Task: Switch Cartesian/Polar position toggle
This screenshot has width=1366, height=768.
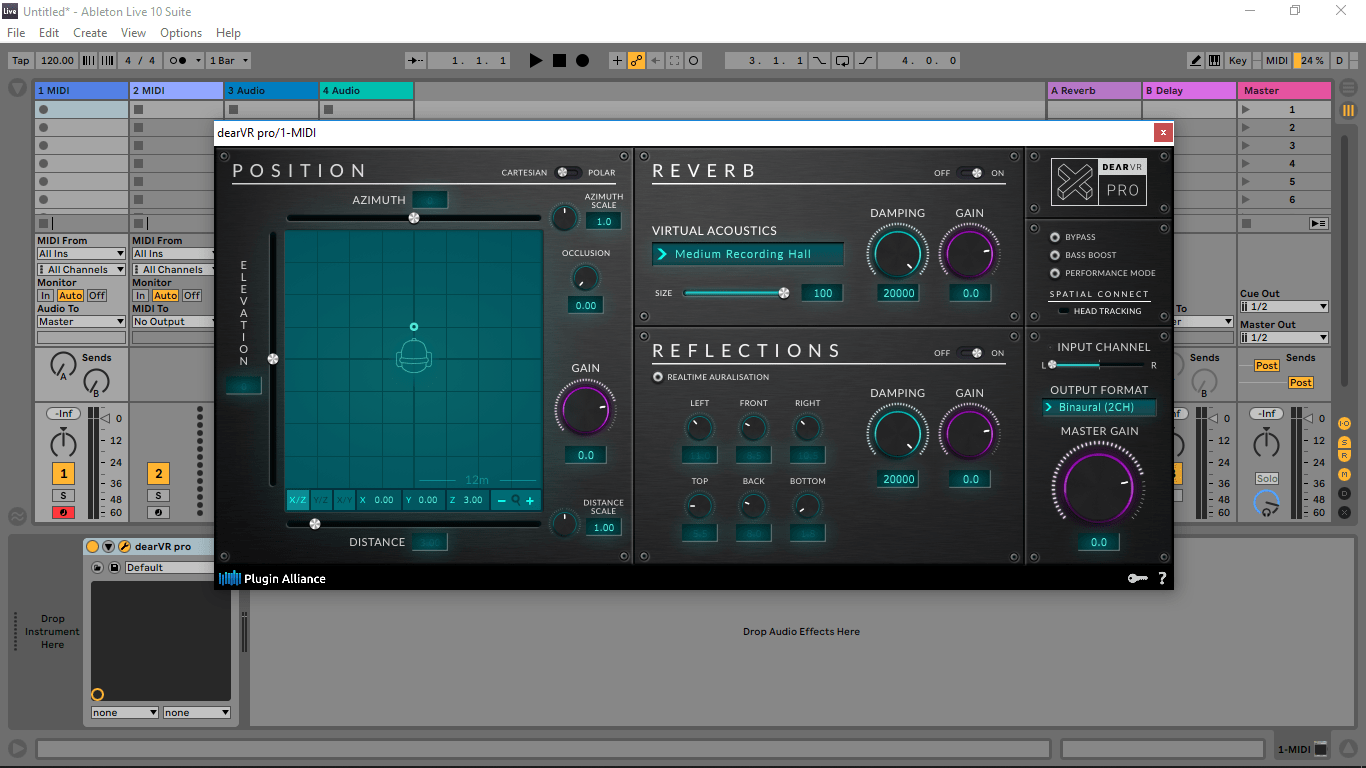Action: click(x=567, y=172)
